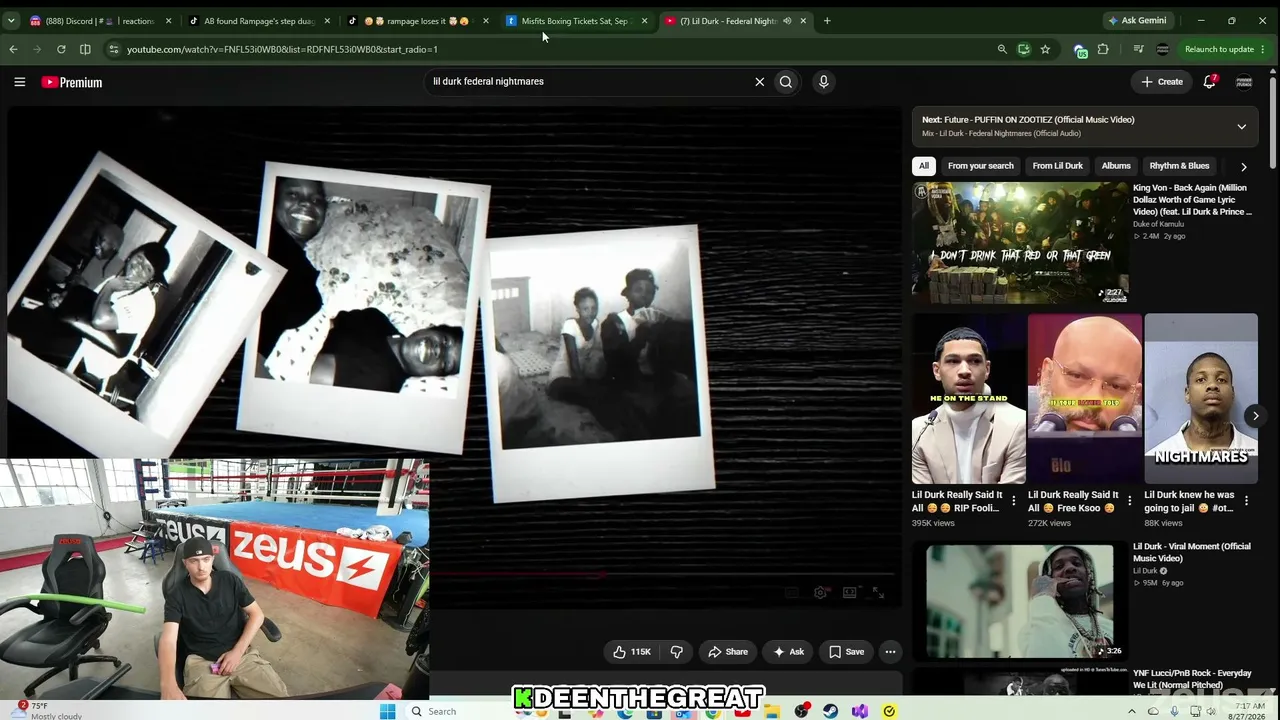The width and height of the screenshot is (1280, 720).
Task: Select the Rhythm & Blues chip
Action: [1179, 166]
